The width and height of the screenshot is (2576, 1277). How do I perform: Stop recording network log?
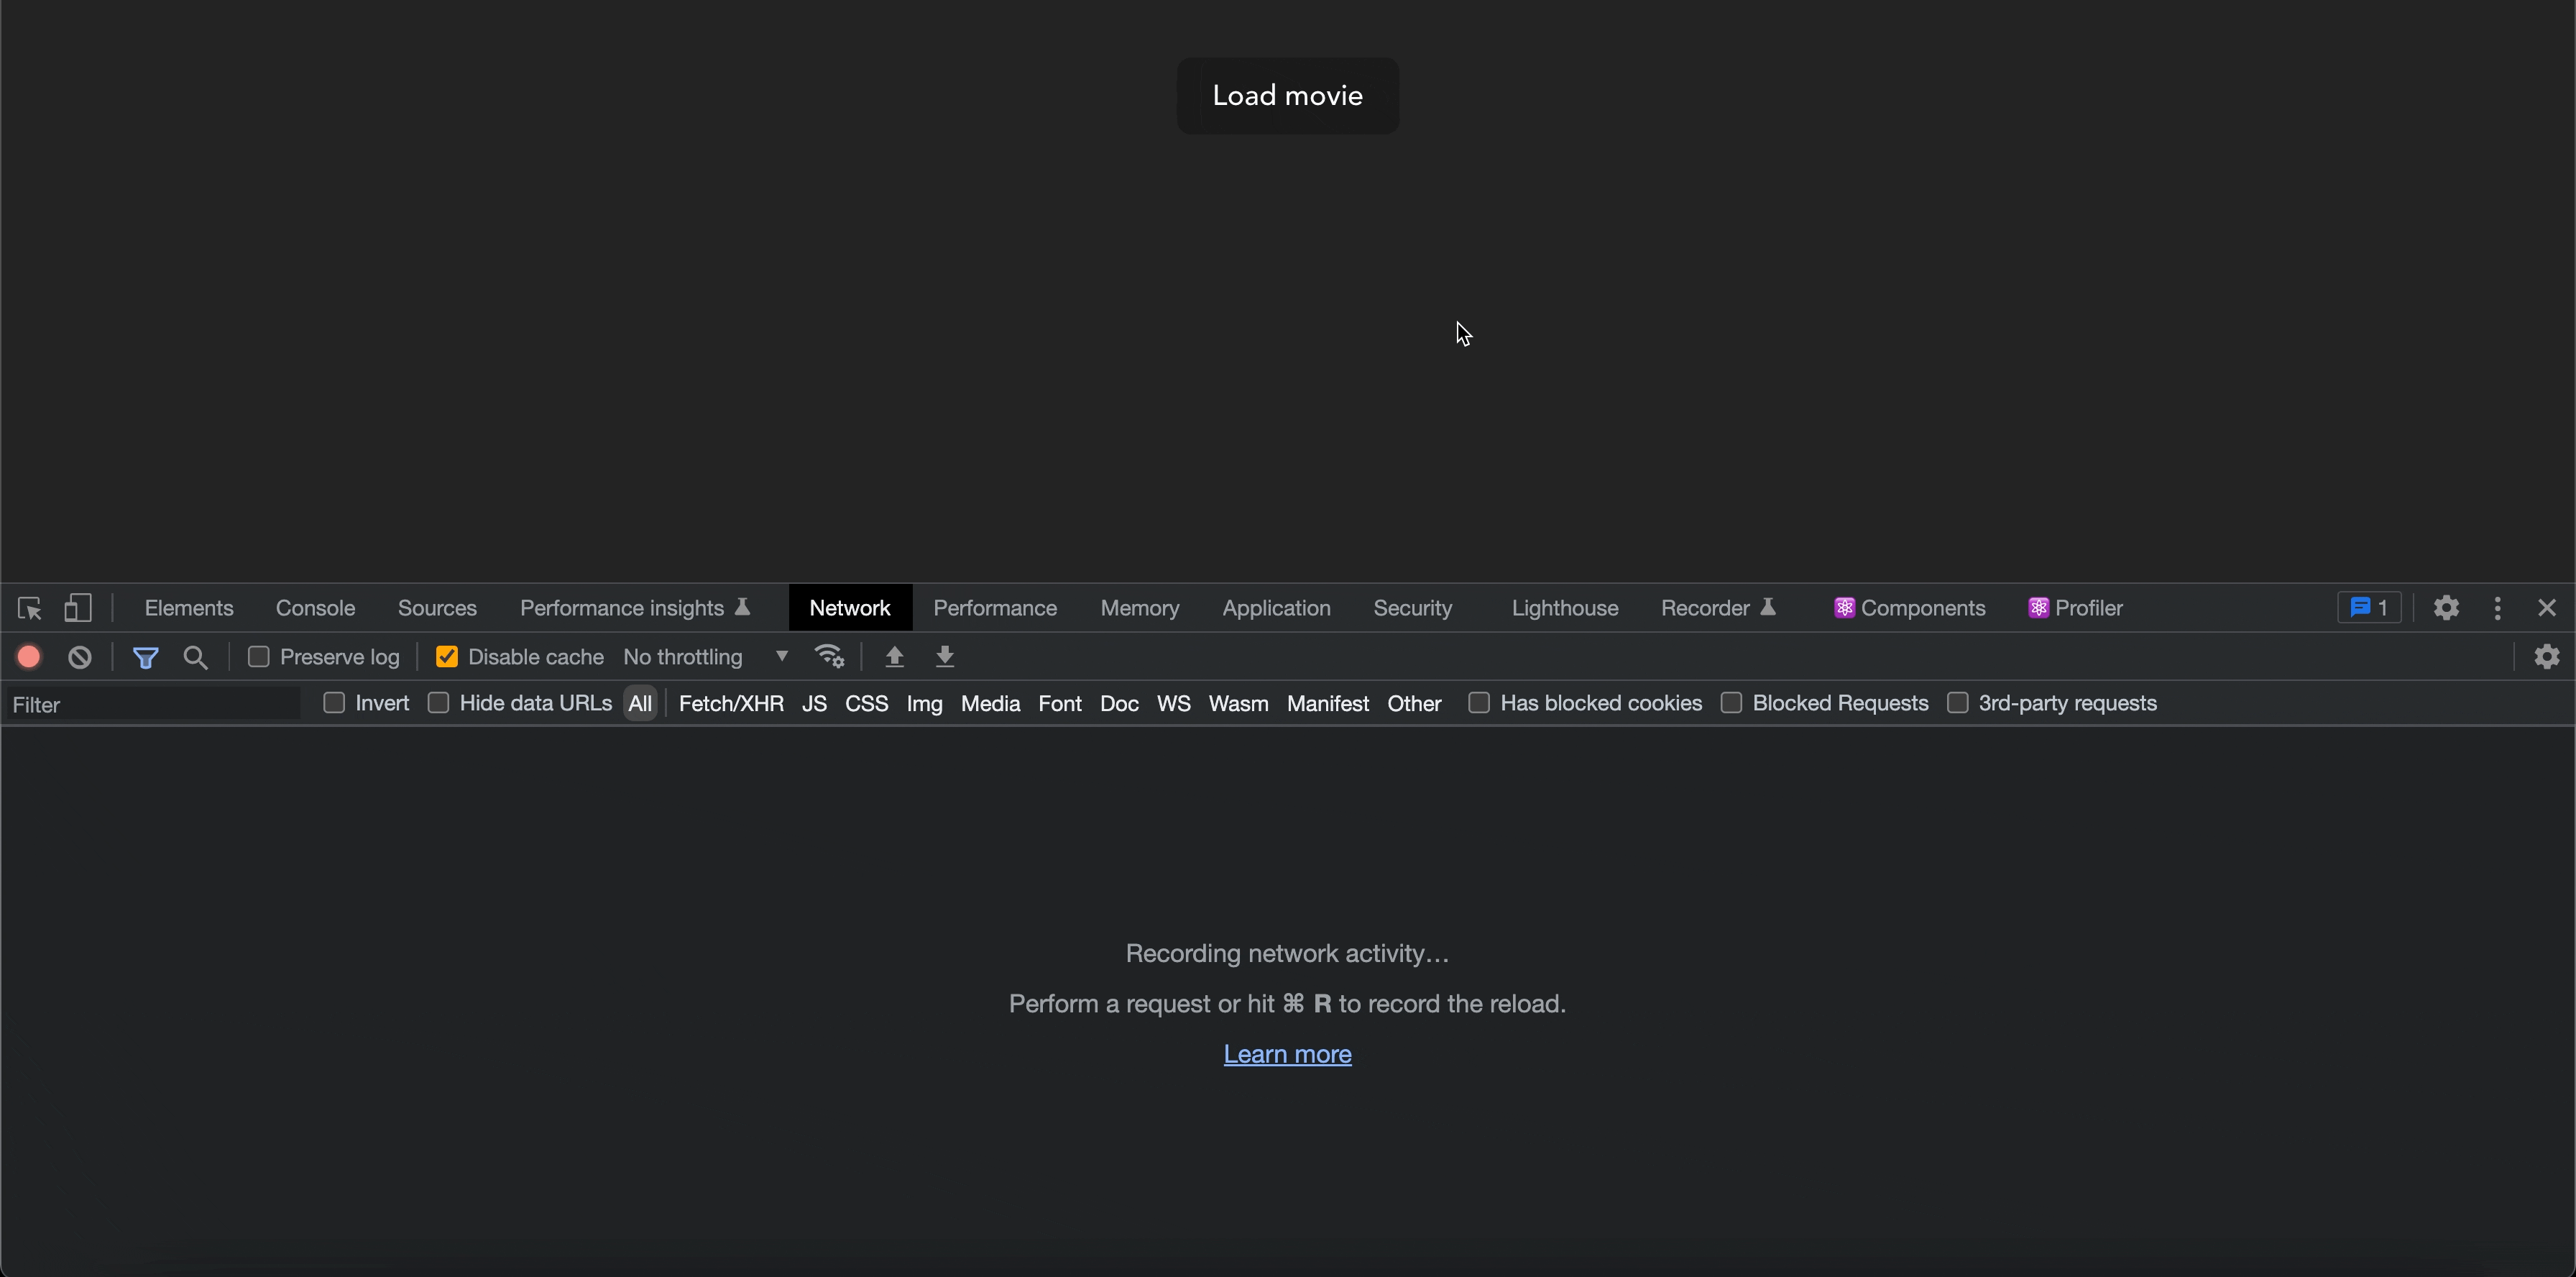point(29,657)
